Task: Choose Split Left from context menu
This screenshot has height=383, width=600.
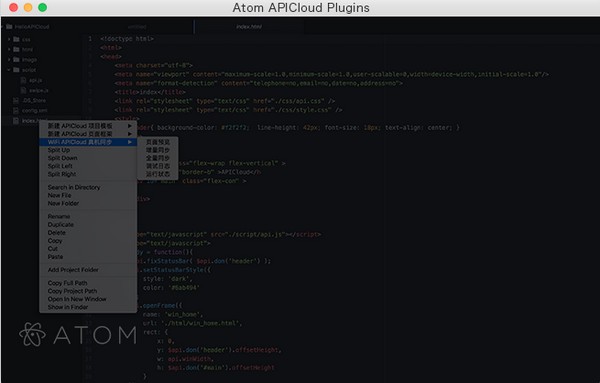Action: click(88, 166)
